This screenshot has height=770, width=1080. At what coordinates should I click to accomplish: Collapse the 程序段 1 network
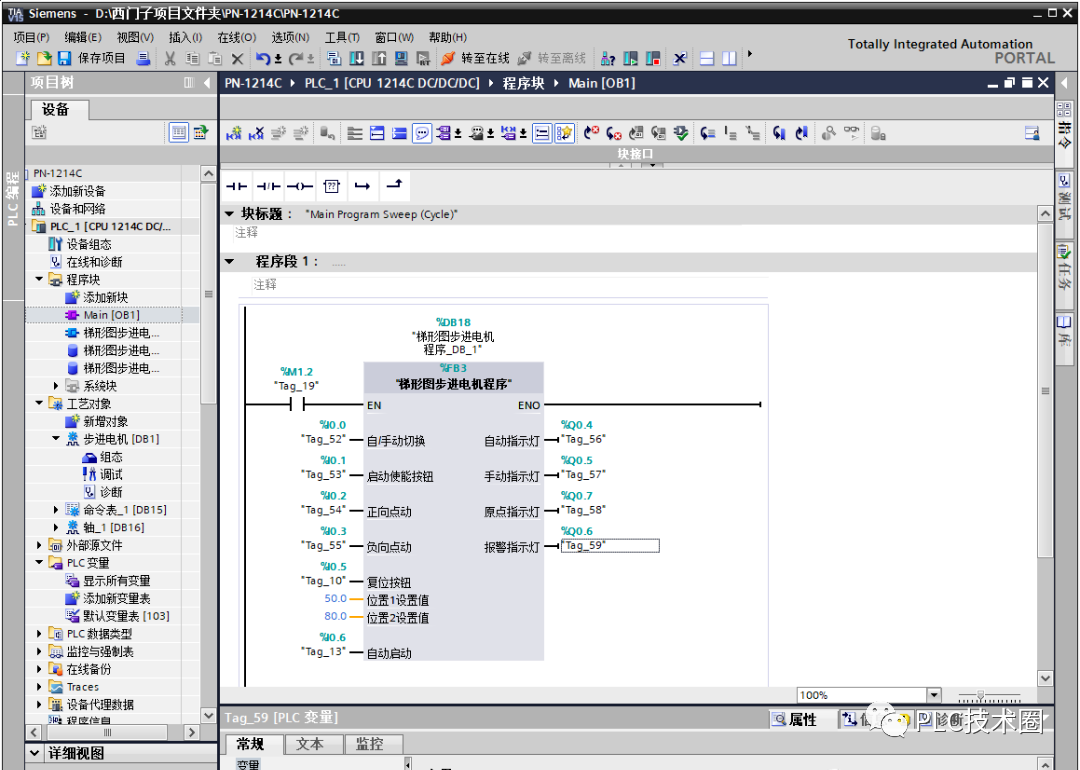click(230, 262)
